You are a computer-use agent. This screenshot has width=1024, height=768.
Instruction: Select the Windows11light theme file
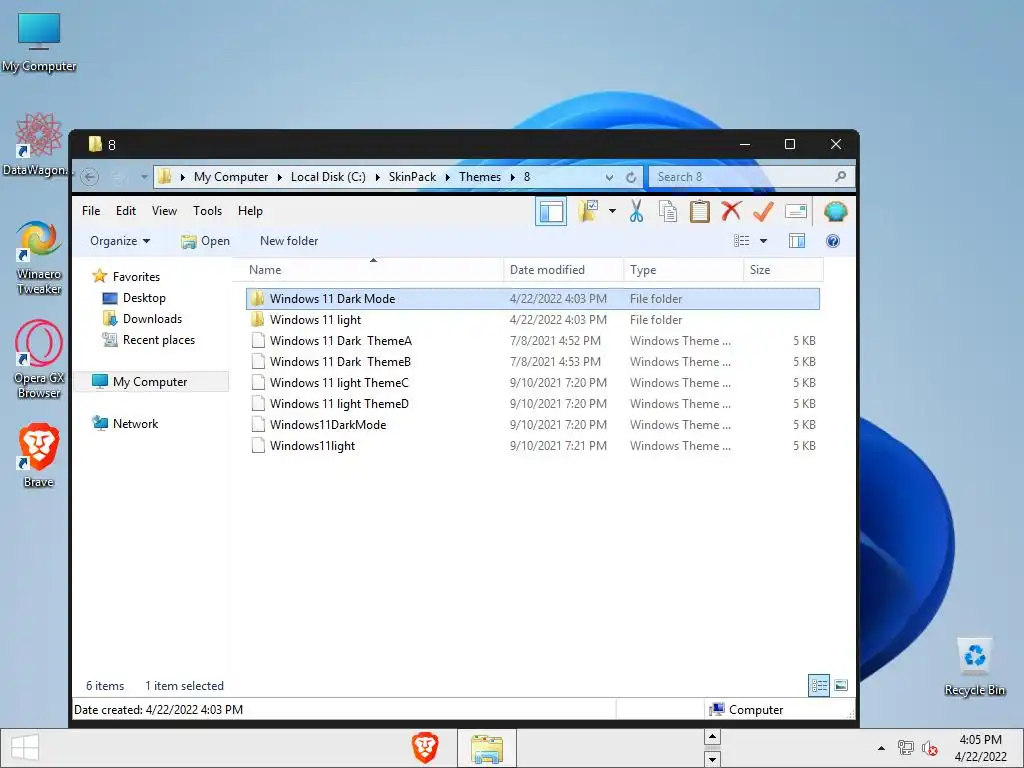point(533,445)
